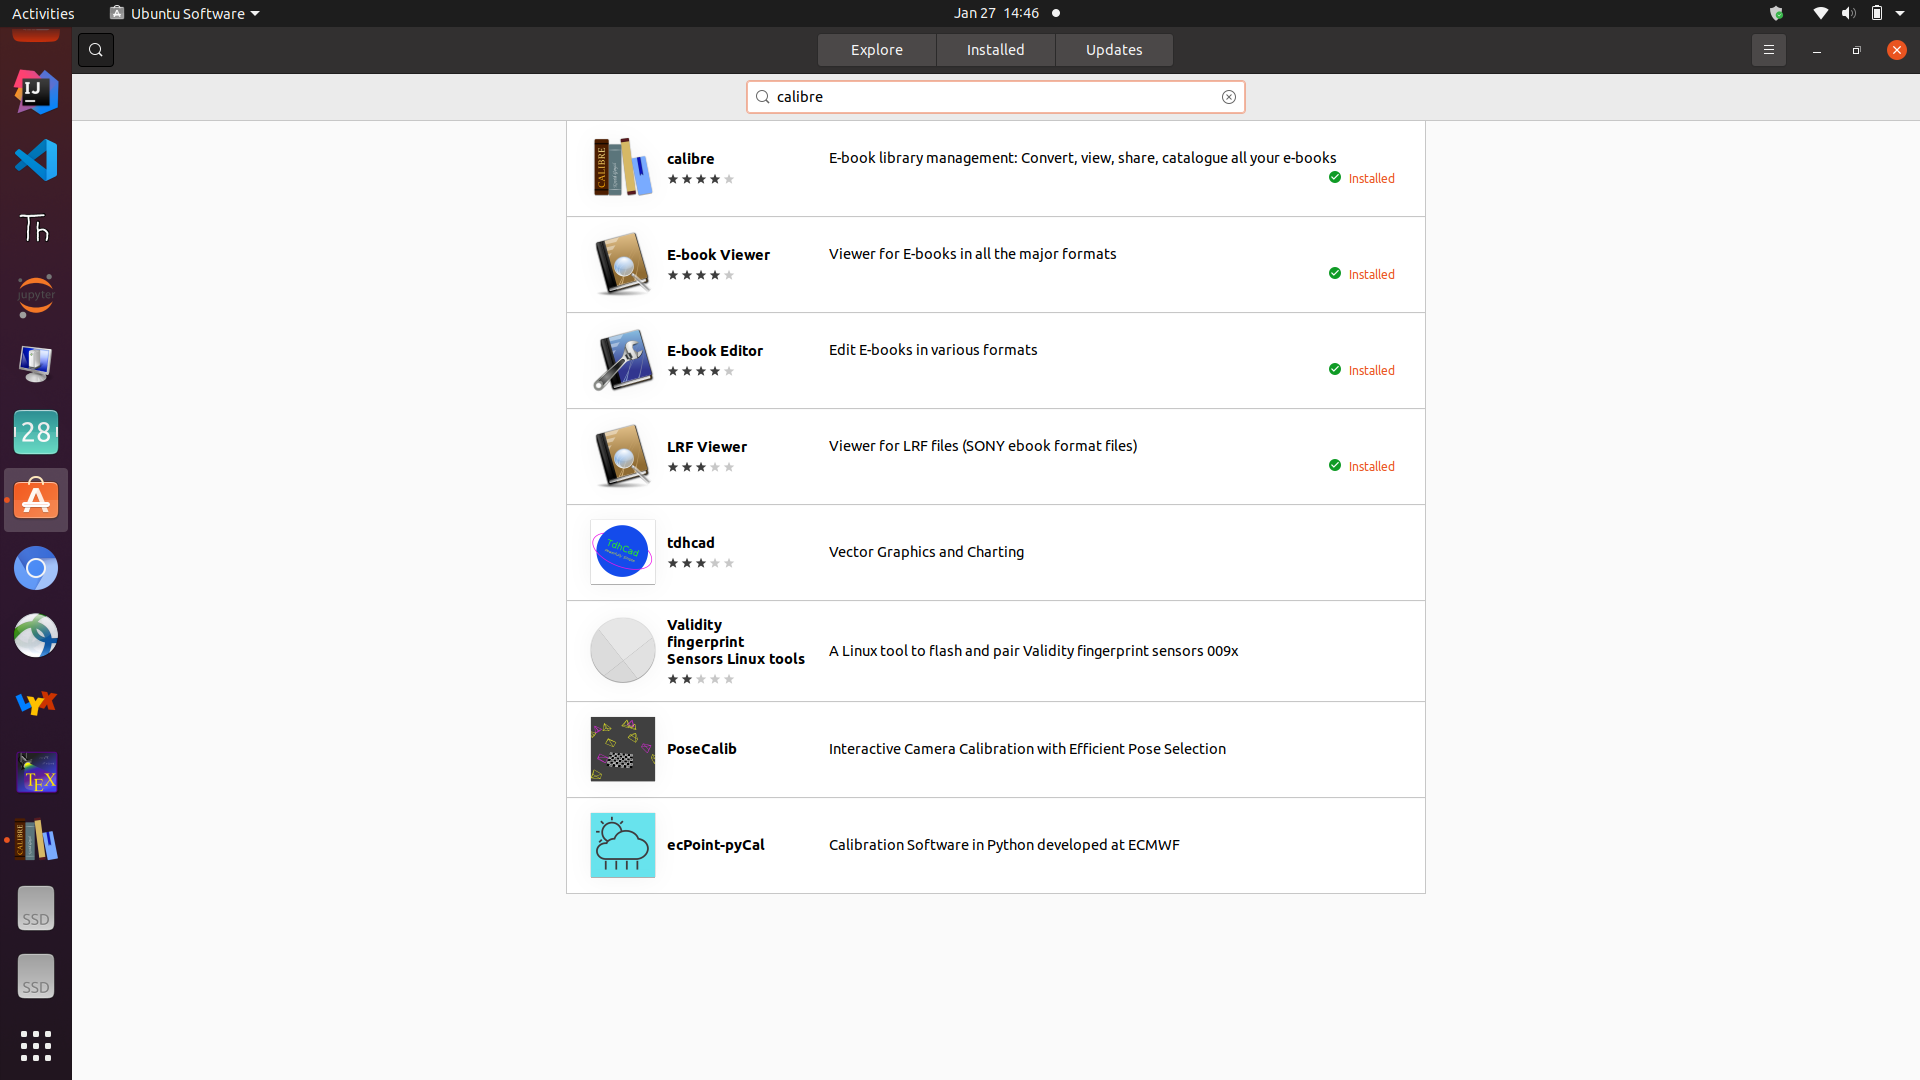Image resolution: width=1920 pixels, height=1080 pixels.
Task: Open the tdhcad app thumbnail
Action: pos(622,552)
